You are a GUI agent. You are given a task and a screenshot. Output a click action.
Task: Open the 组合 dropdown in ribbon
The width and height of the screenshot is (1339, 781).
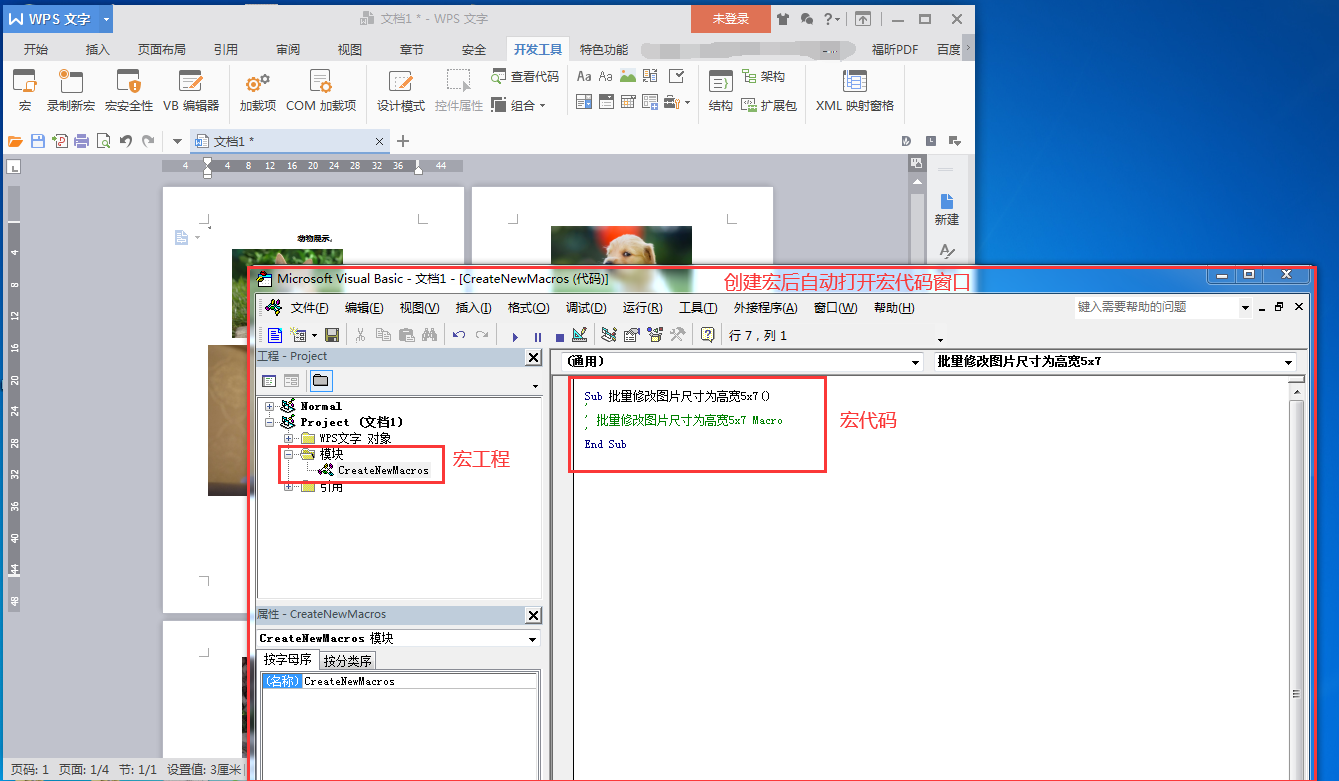pos(519,105)
